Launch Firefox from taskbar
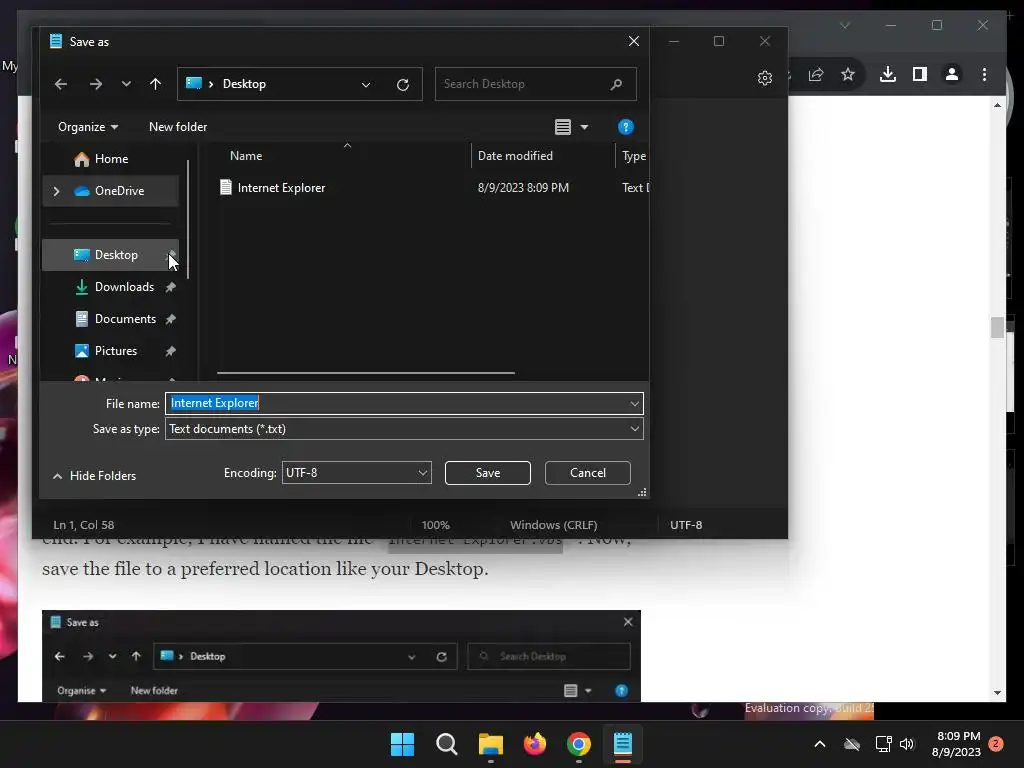 coord(535,744)
